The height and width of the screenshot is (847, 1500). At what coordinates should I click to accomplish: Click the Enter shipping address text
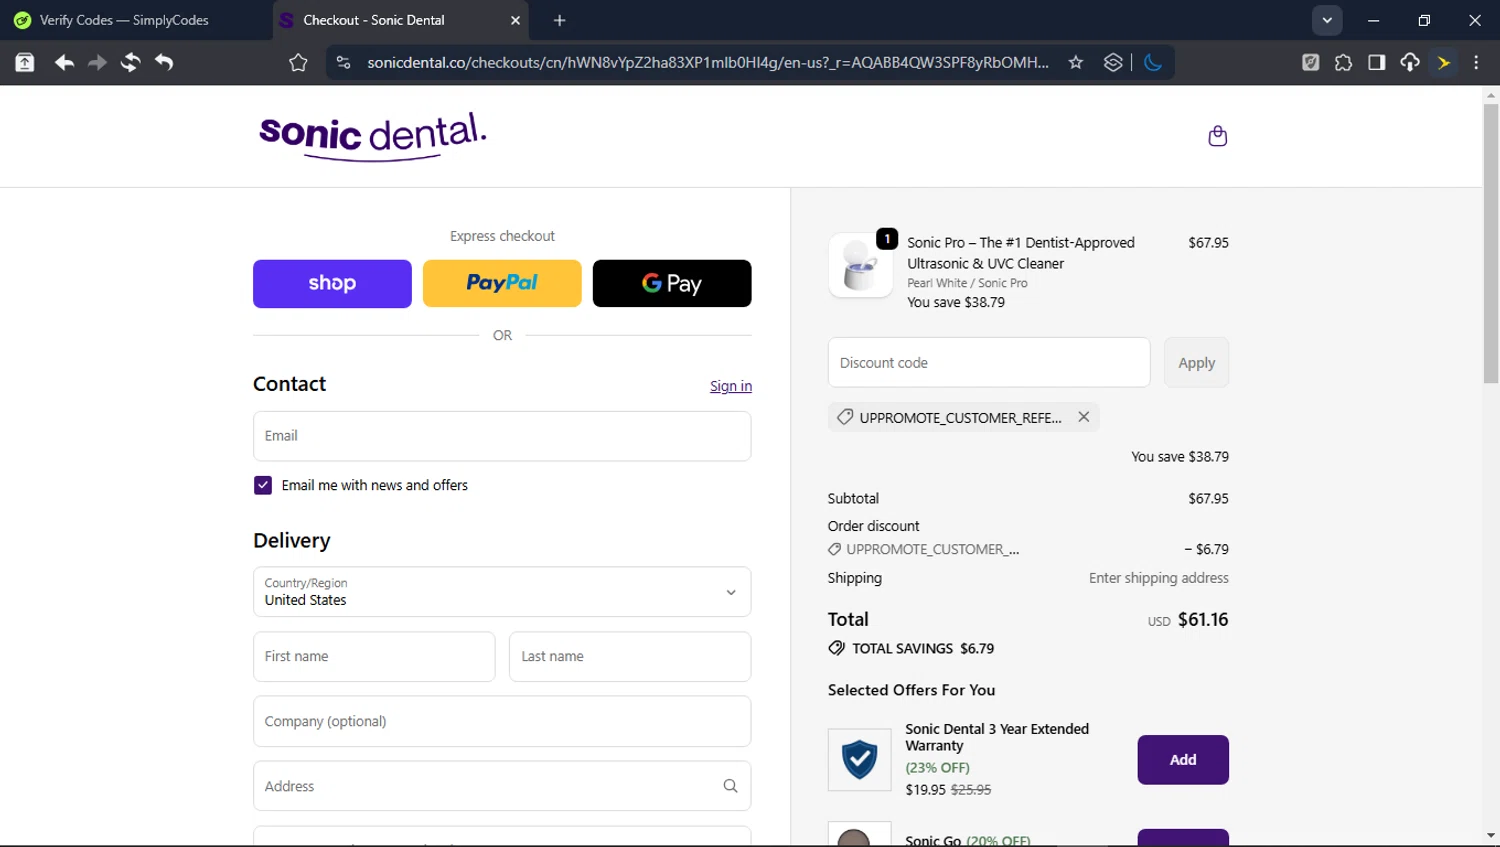pyautogui.click(x=1159, y=578)
